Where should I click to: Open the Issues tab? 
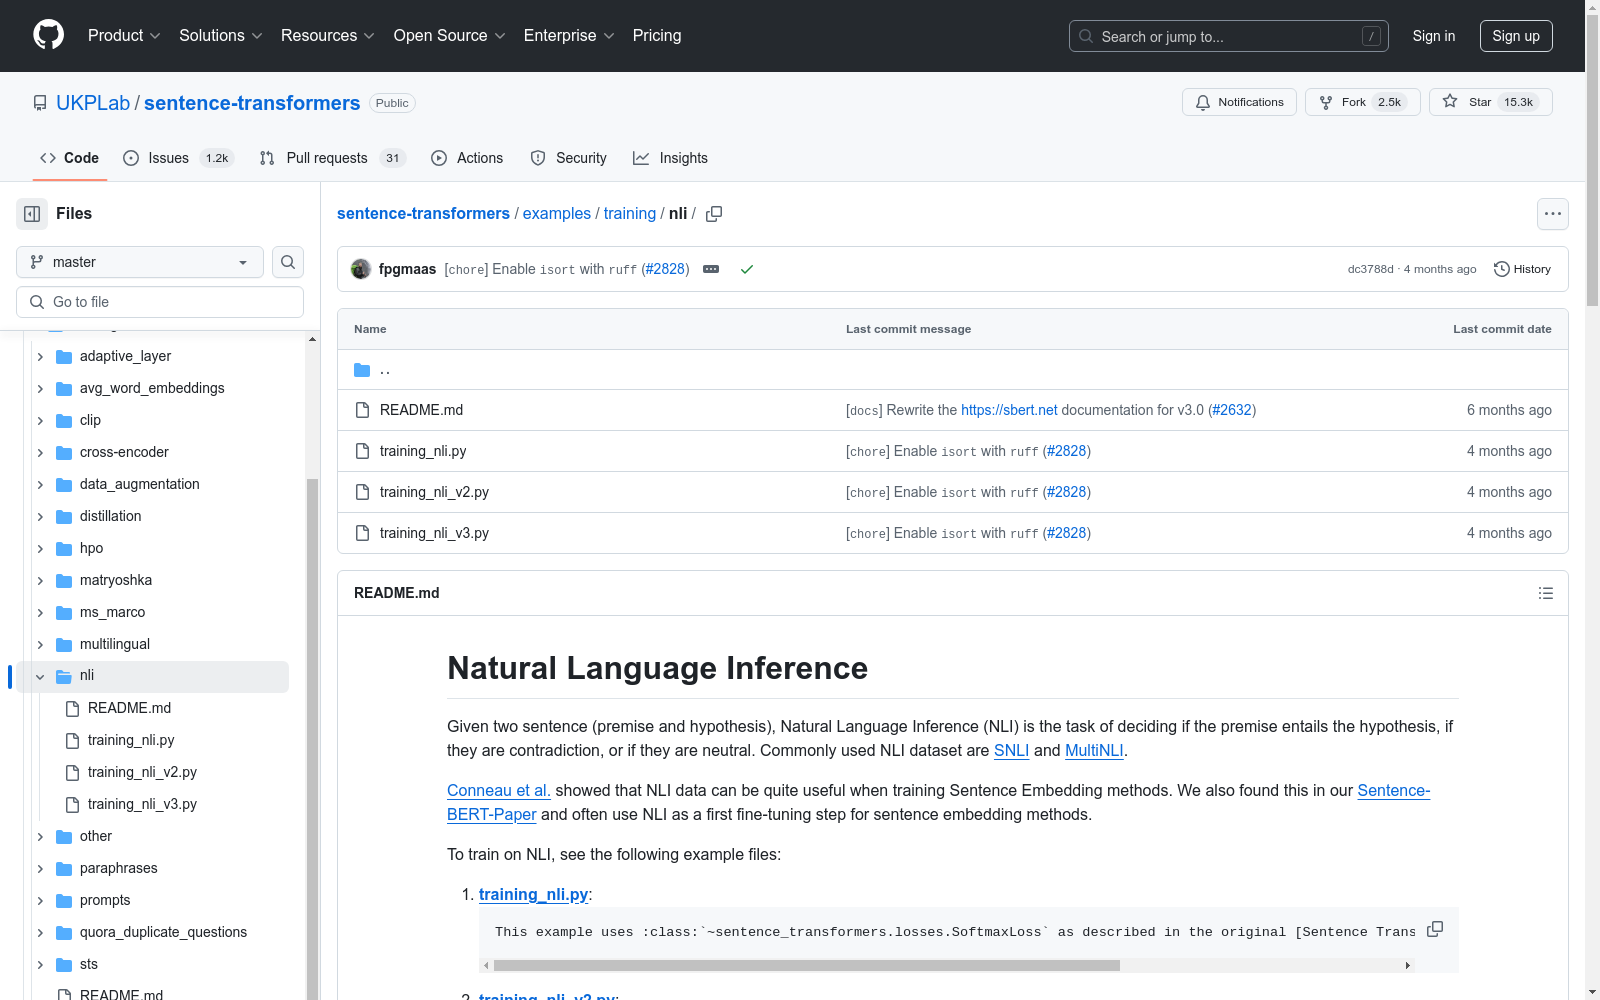pyautogui.click(x=178, y=158)
